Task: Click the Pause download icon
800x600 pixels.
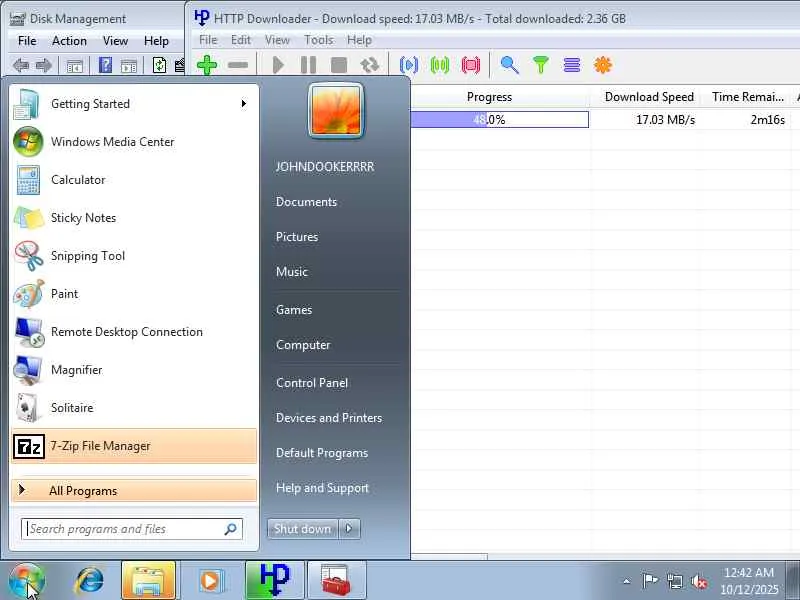Action: [x=308, y=65]
